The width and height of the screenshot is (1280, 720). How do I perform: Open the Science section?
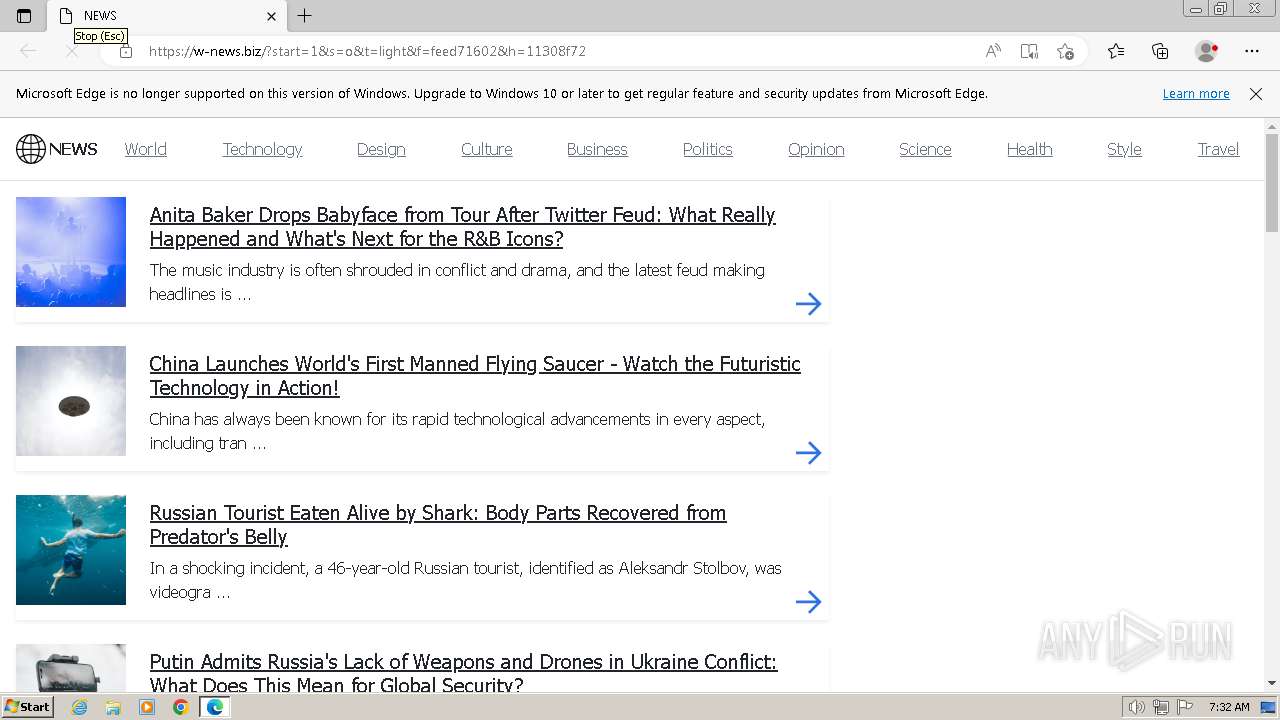pyautogui.click(x=925, y=149)
